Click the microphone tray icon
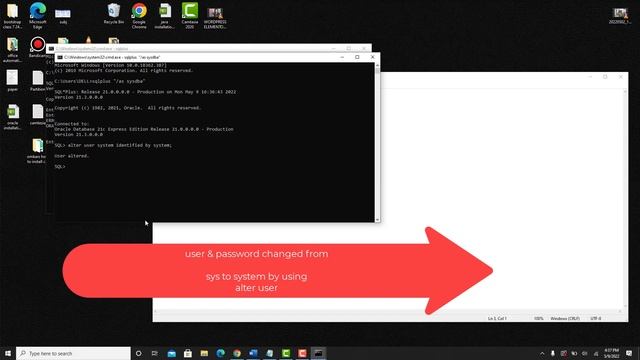The image size is (640, 360). 553,353
